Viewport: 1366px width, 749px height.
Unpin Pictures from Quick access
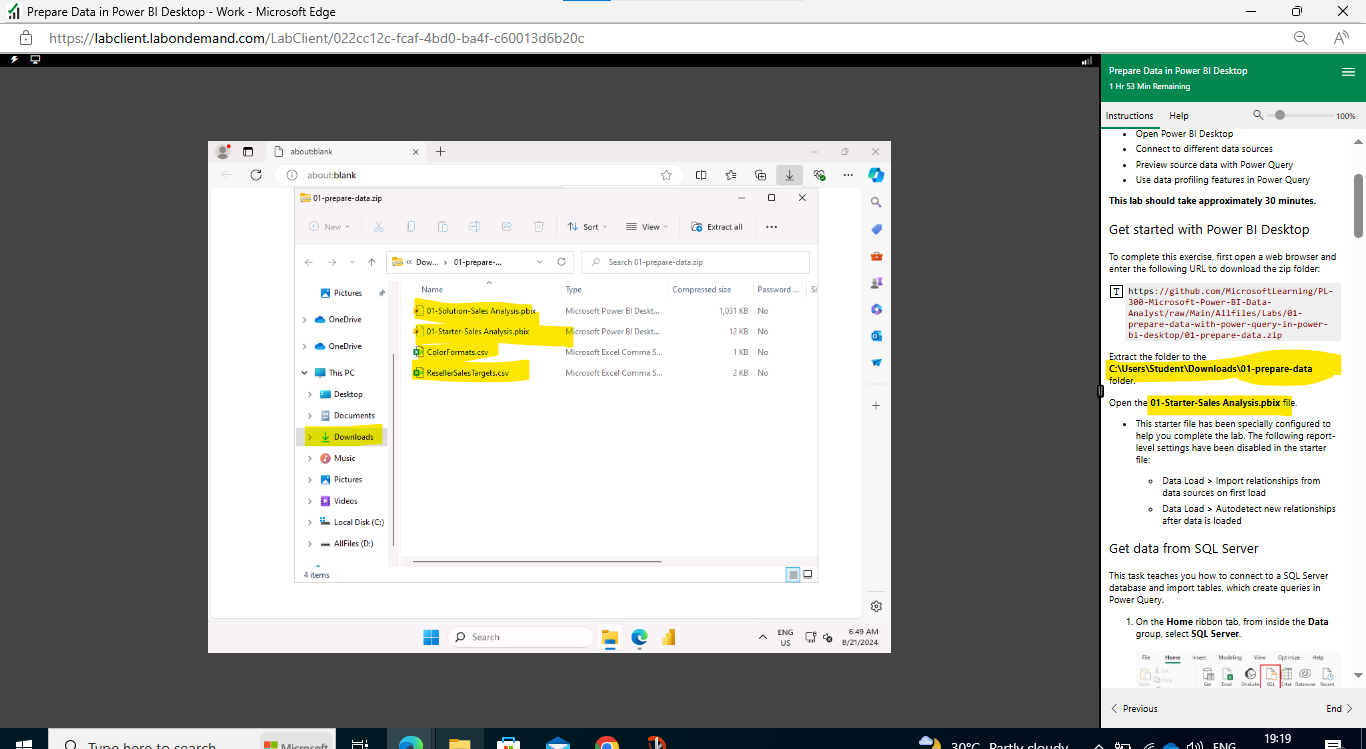(x=383, y=292)
